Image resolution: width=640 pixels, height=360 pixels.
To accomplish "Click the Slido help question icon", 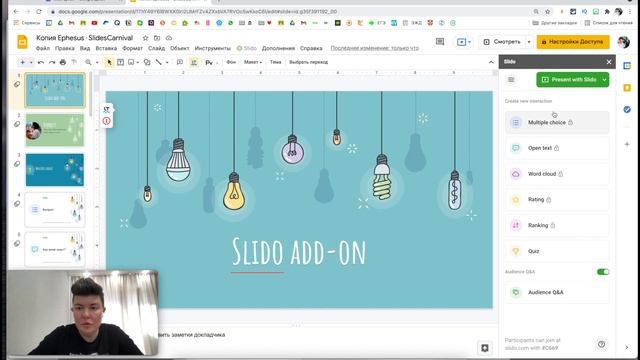I will (601, 344).
